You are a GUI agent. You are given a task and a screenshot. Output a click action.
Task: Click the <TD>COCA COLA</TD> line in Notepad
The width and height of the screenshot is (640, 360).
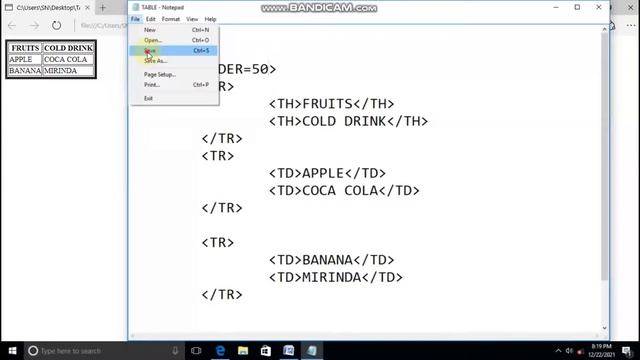[344, 191]
